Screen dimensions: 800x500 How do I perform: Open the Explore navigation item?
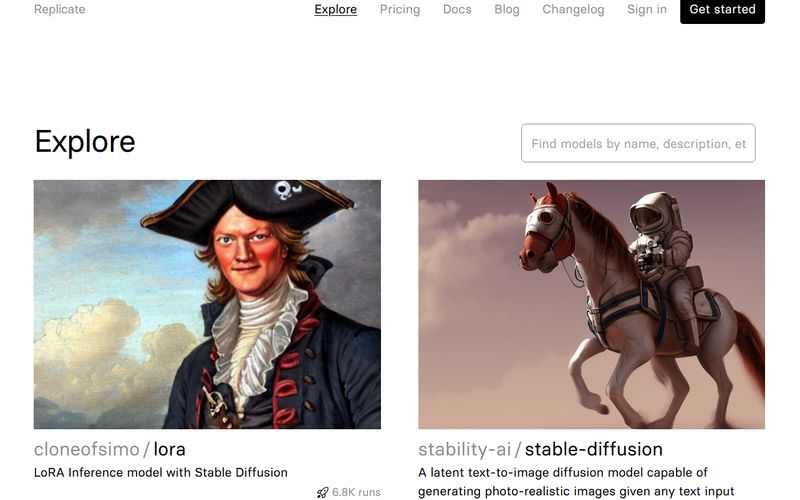pos(335,9)
